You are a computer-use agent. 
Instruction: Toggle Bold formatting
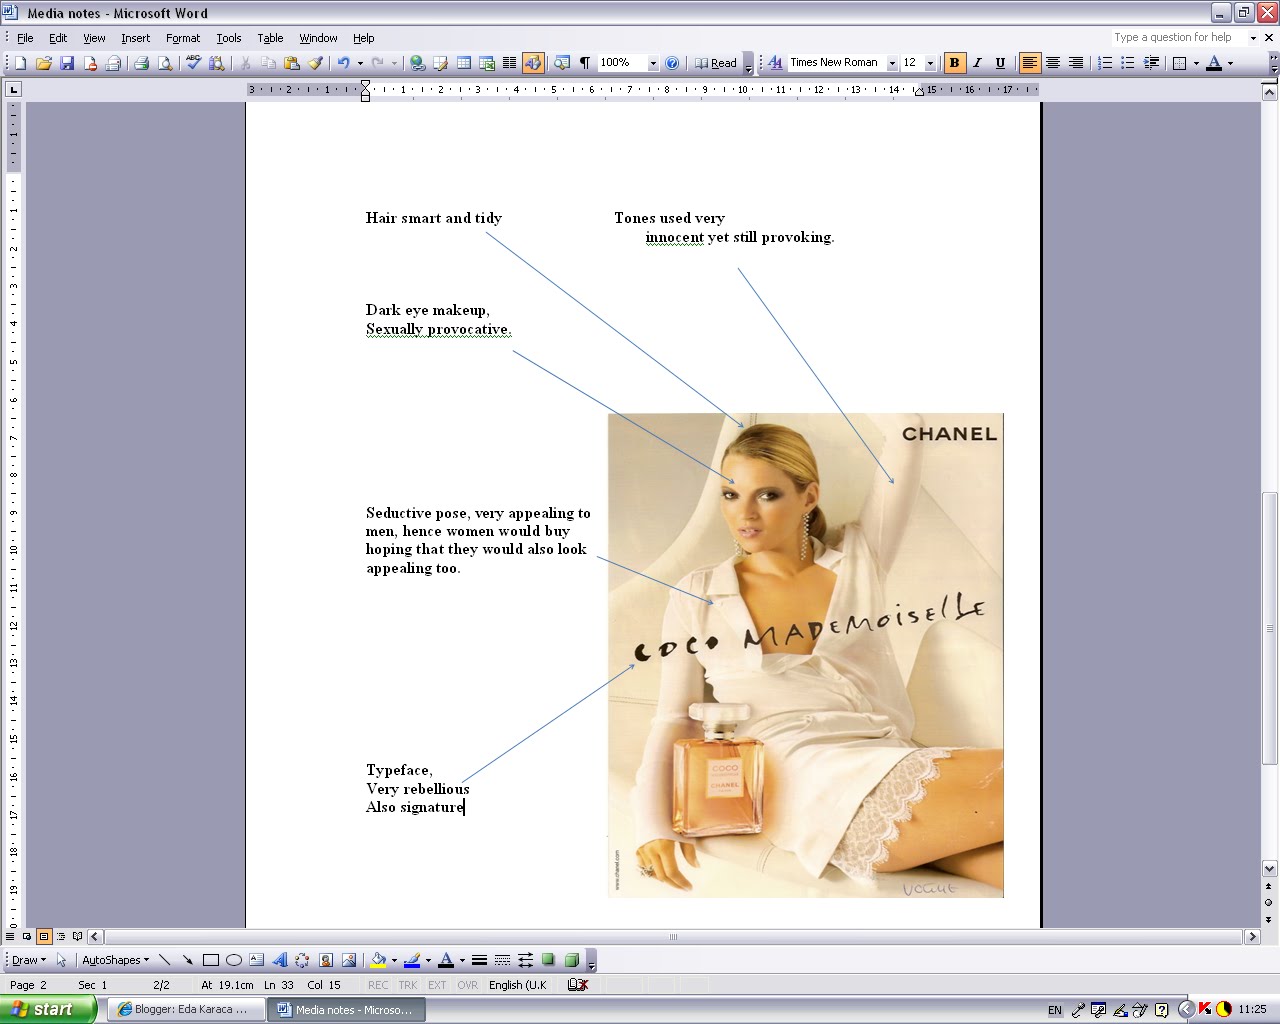click(954, 63)
